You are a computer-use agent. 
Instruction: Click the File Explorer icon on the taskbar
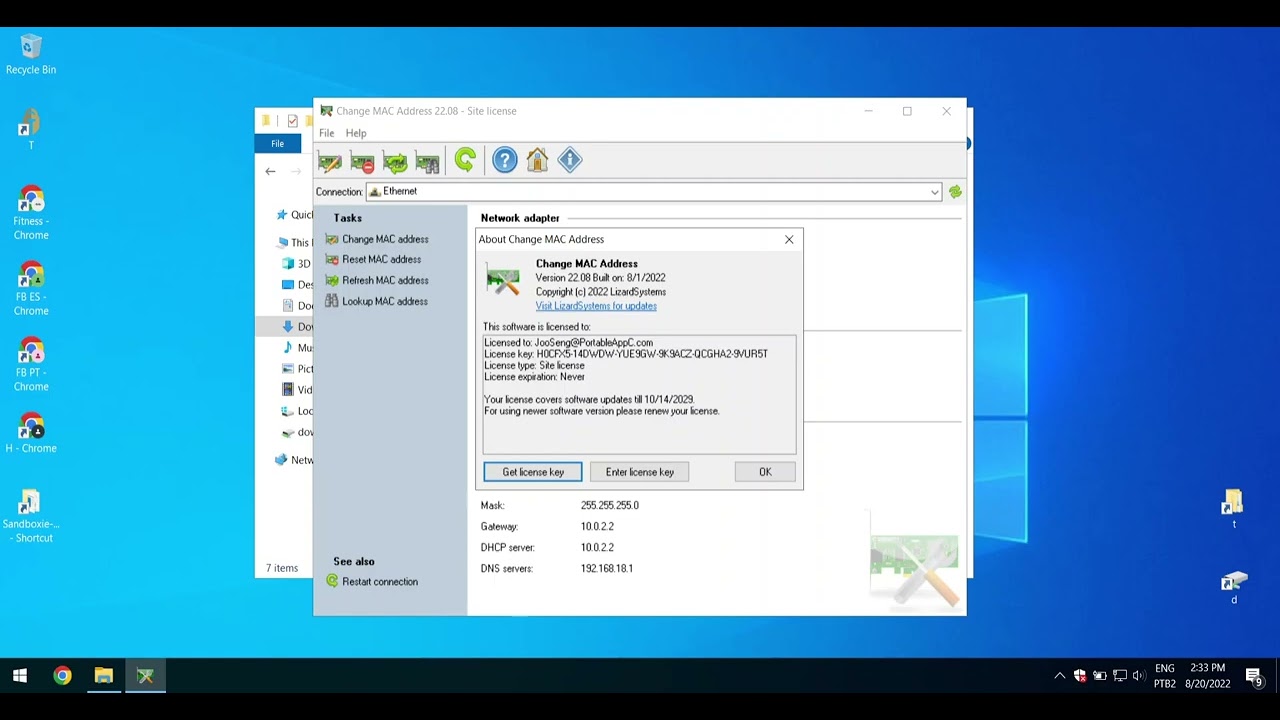[103, 676]
